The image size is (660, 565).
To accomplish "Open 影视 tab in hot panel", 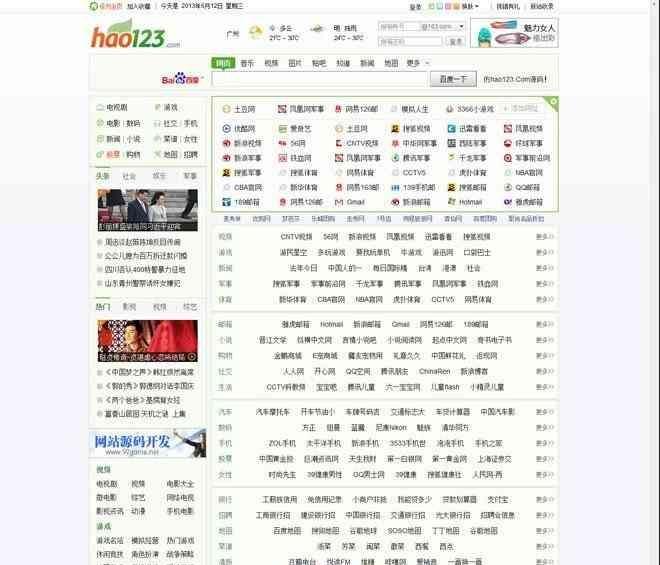I will (x=129, y=307).
